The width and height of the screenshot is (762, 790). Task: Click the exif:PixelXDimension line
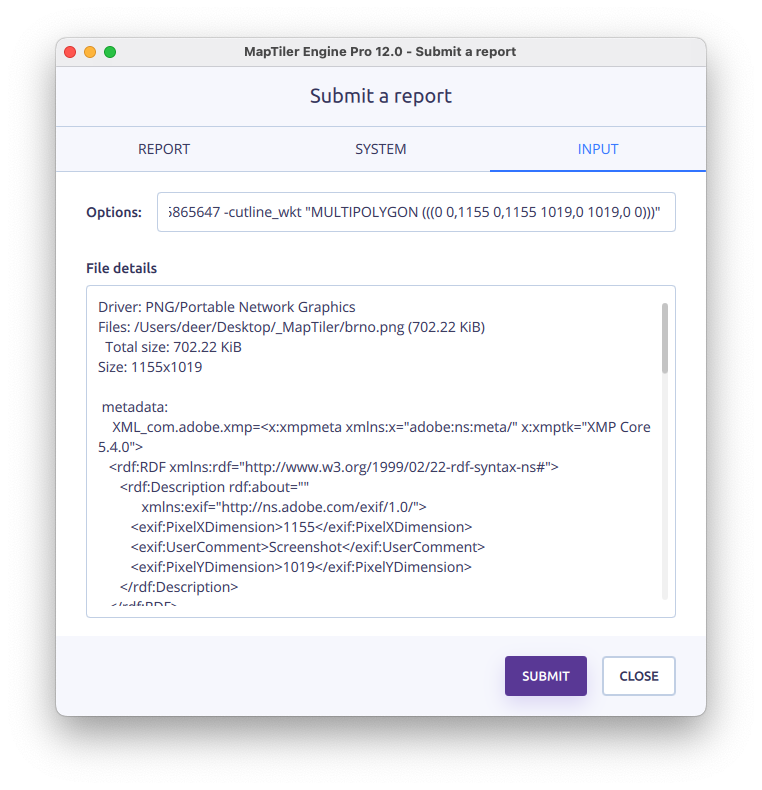click(300, 527)
